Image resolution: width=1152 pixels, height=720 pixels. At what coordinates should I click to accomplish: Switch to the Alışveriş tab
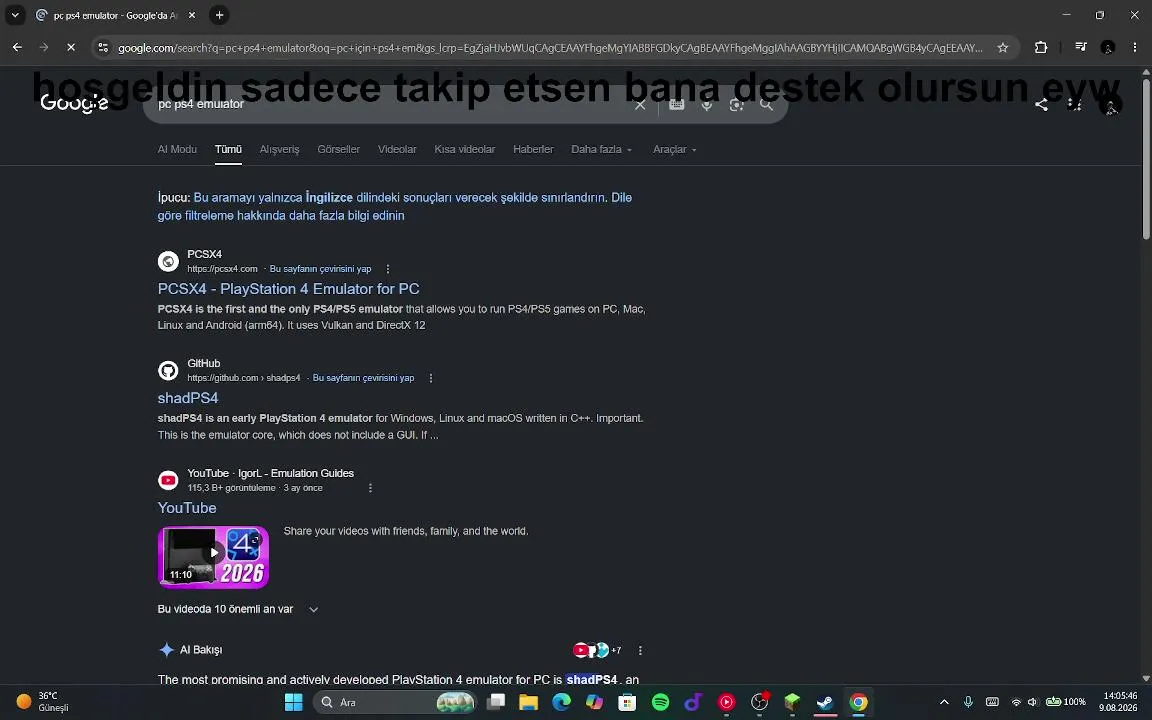tap(279, 149)
